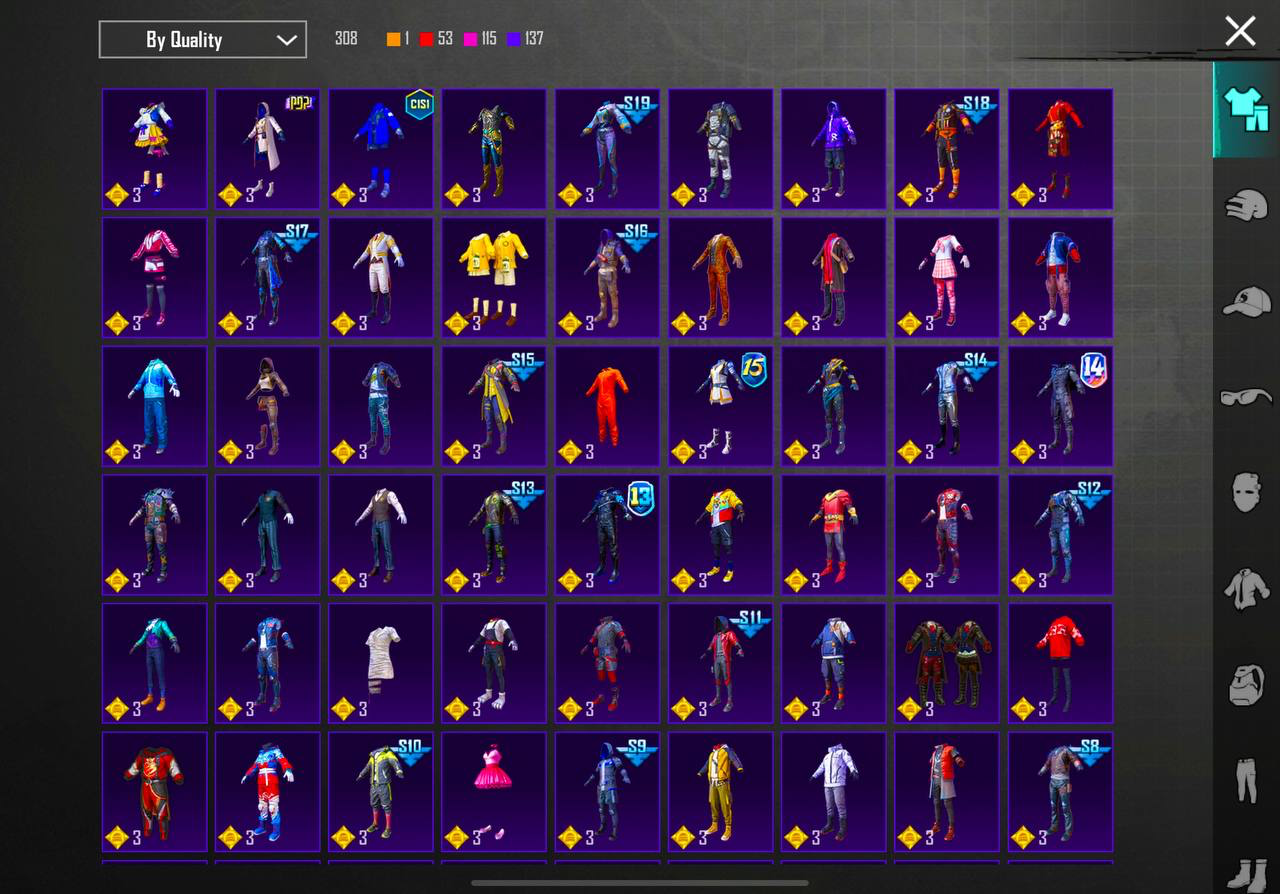Select the outfit with the S13 badge
This screenshot has width=1280, height=894.
pyautogui.click(x=494, y=535)
